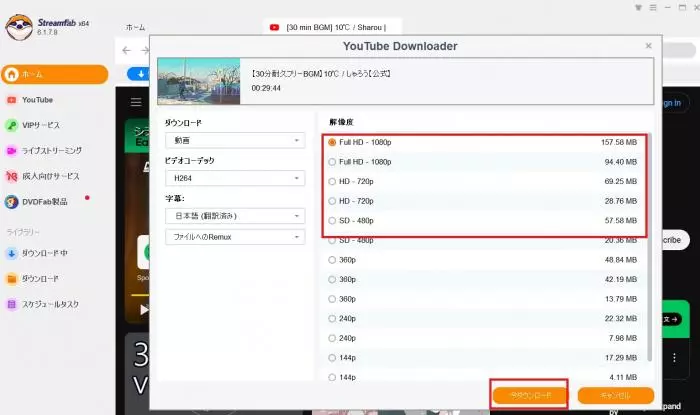Click the orange キャンセル button
700x415 pixels.
pos(616,395)
